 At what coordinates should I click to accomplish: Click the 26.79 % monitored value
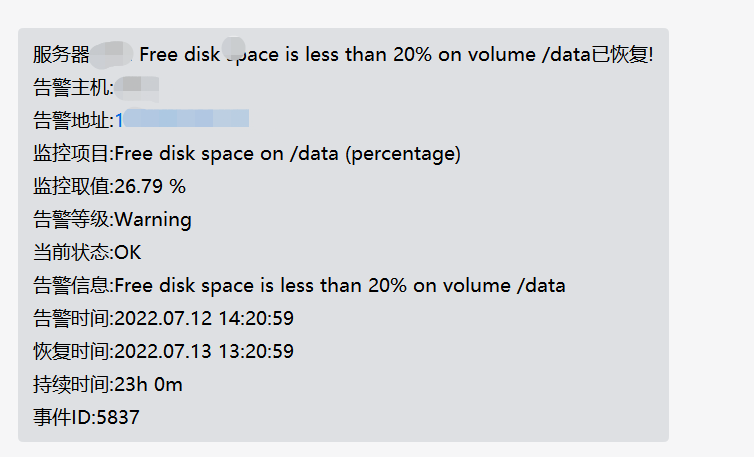point(150,186)
